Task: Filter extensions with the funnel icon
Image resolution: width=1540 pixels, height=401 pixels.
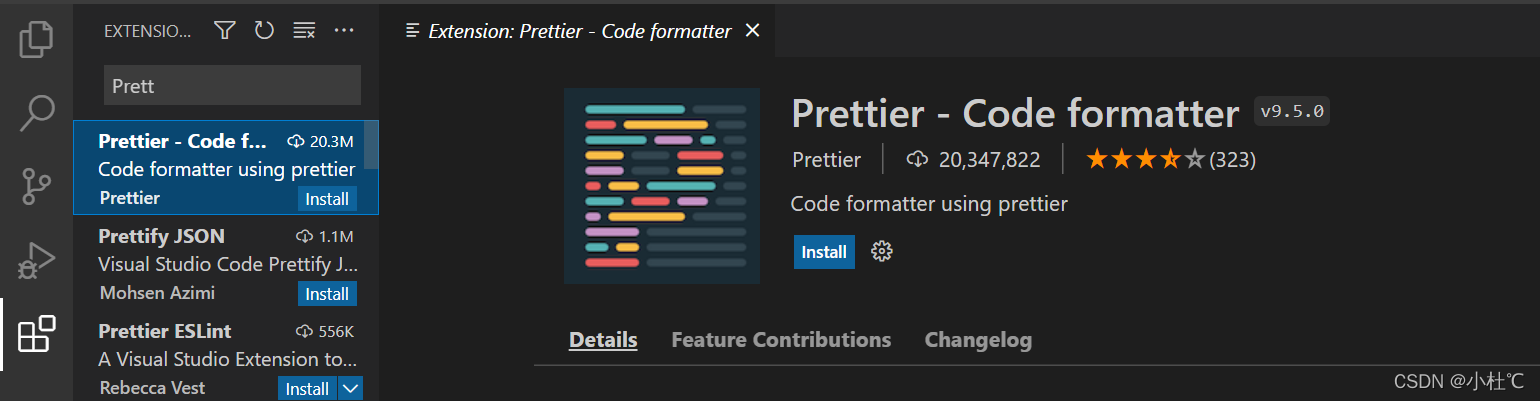Action: pyautogui.click(x=225, y=31)
